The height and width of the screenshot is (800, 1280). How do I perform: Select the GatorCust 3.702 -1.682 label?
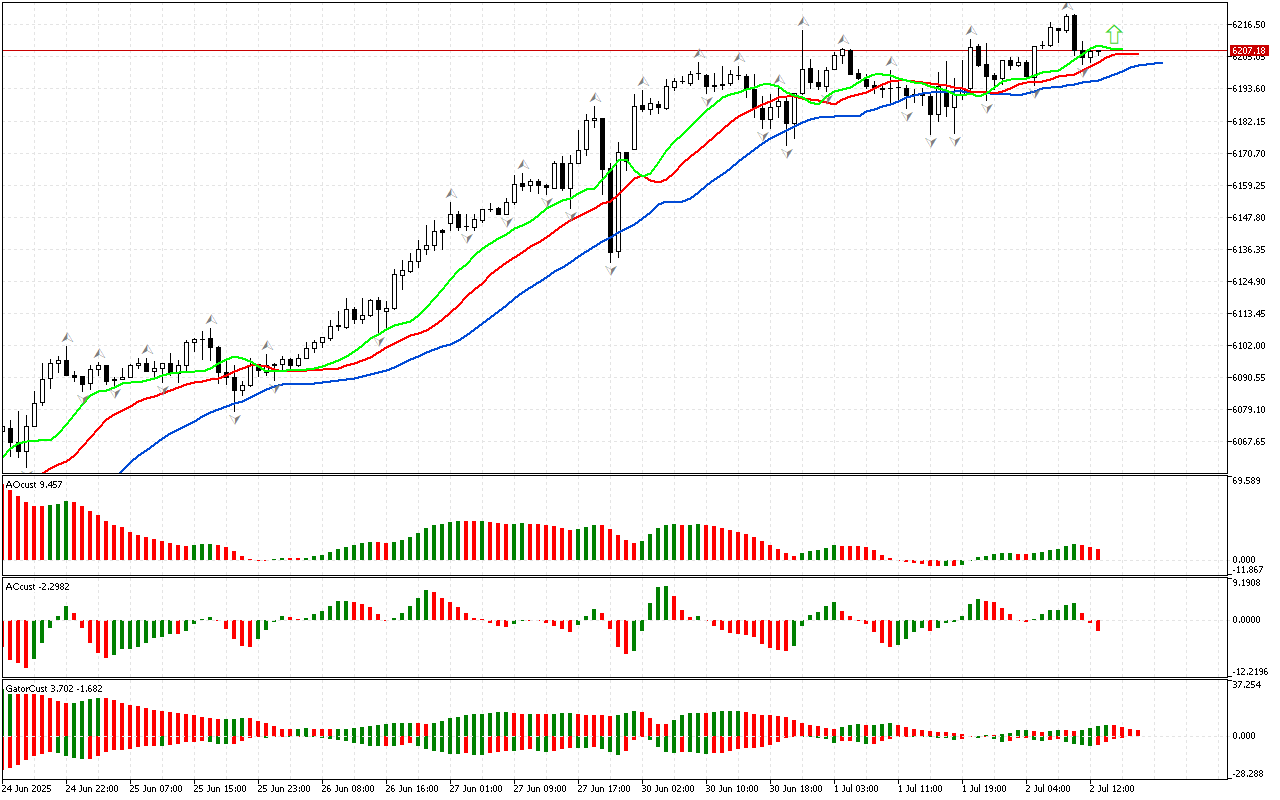pos(53,688)
